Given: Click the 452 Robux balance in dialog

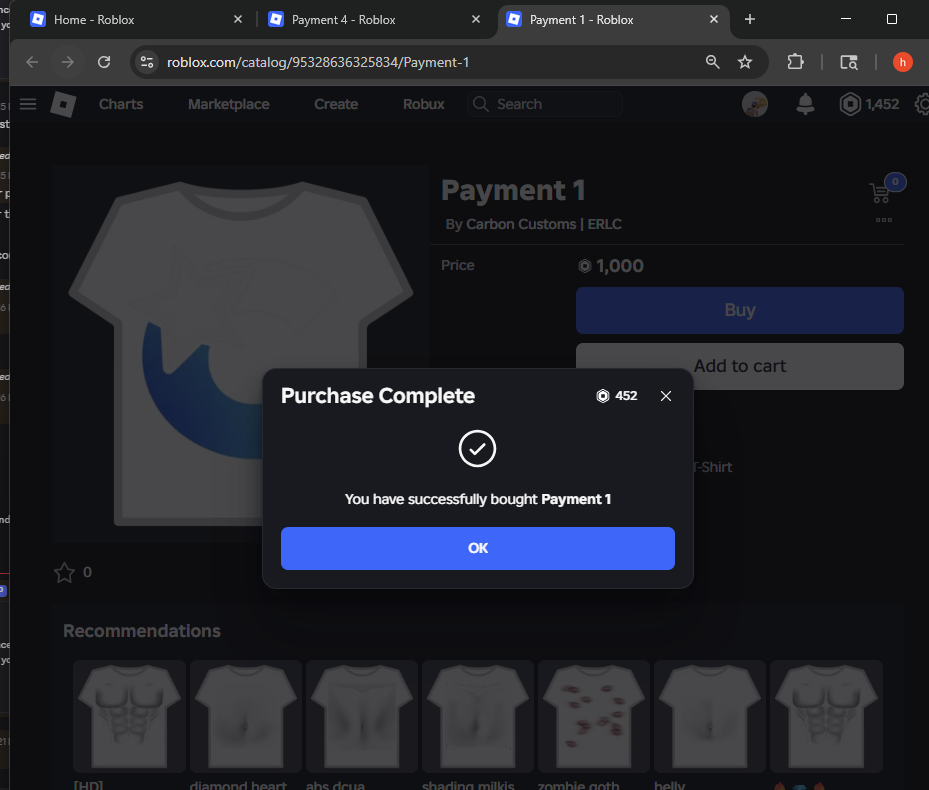Looking at the screenshot, I should pyautogui.click(x=617, y=396).
